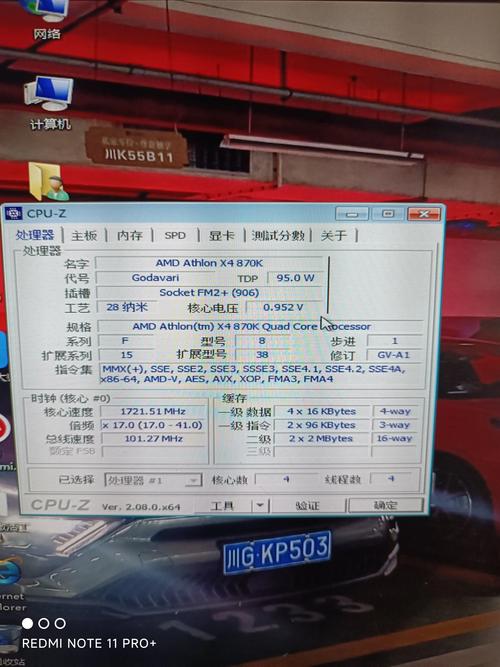The width and height of the screenshot is (500, 667).
Task: Click the 扩展系列 value 15
Action: (126, 355)
